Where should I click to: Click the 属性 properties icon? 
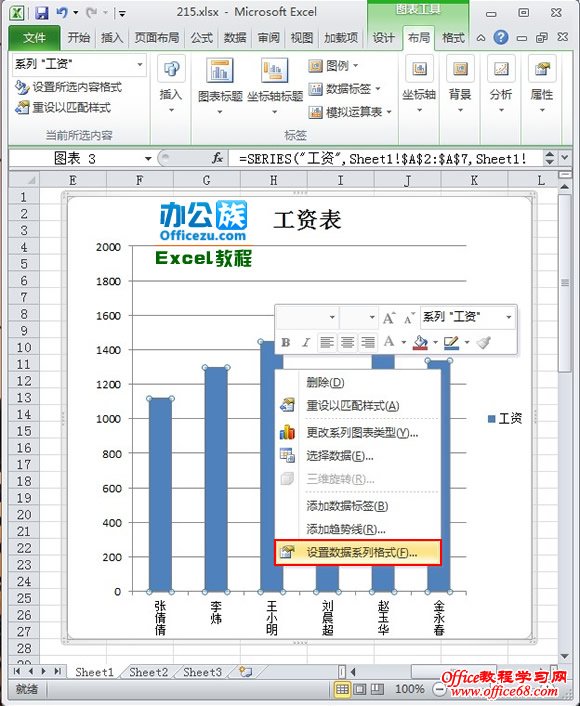[542, 69]
